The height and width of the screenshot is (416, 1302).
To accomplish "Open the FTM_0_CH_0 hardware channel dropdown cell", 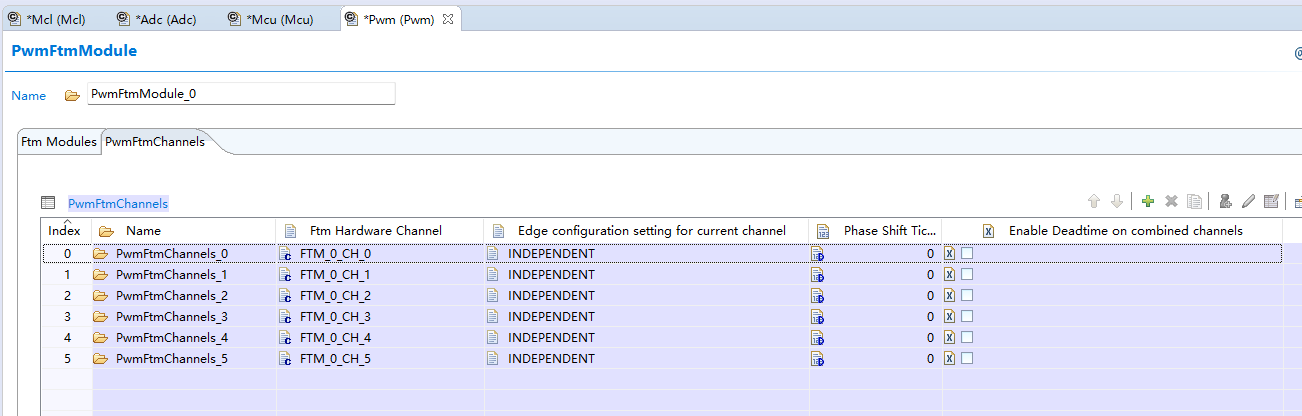I will [380, 254].
